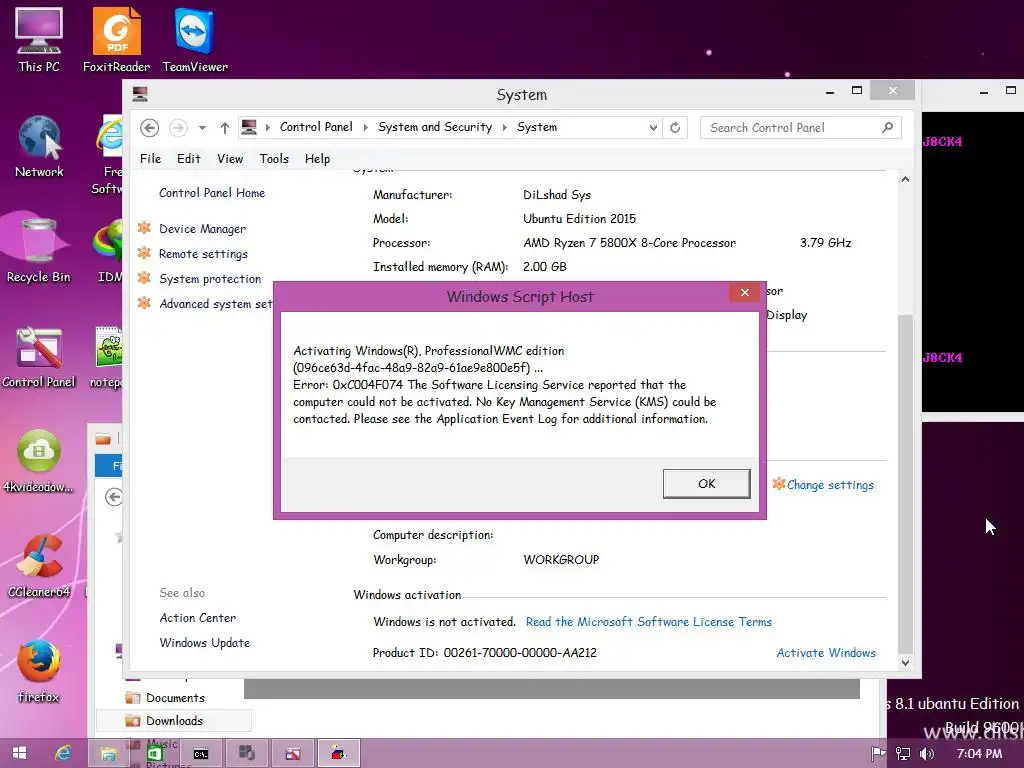Launch 4kvideodownloader desktop icon
The image size is (1024, 768).
39,461
